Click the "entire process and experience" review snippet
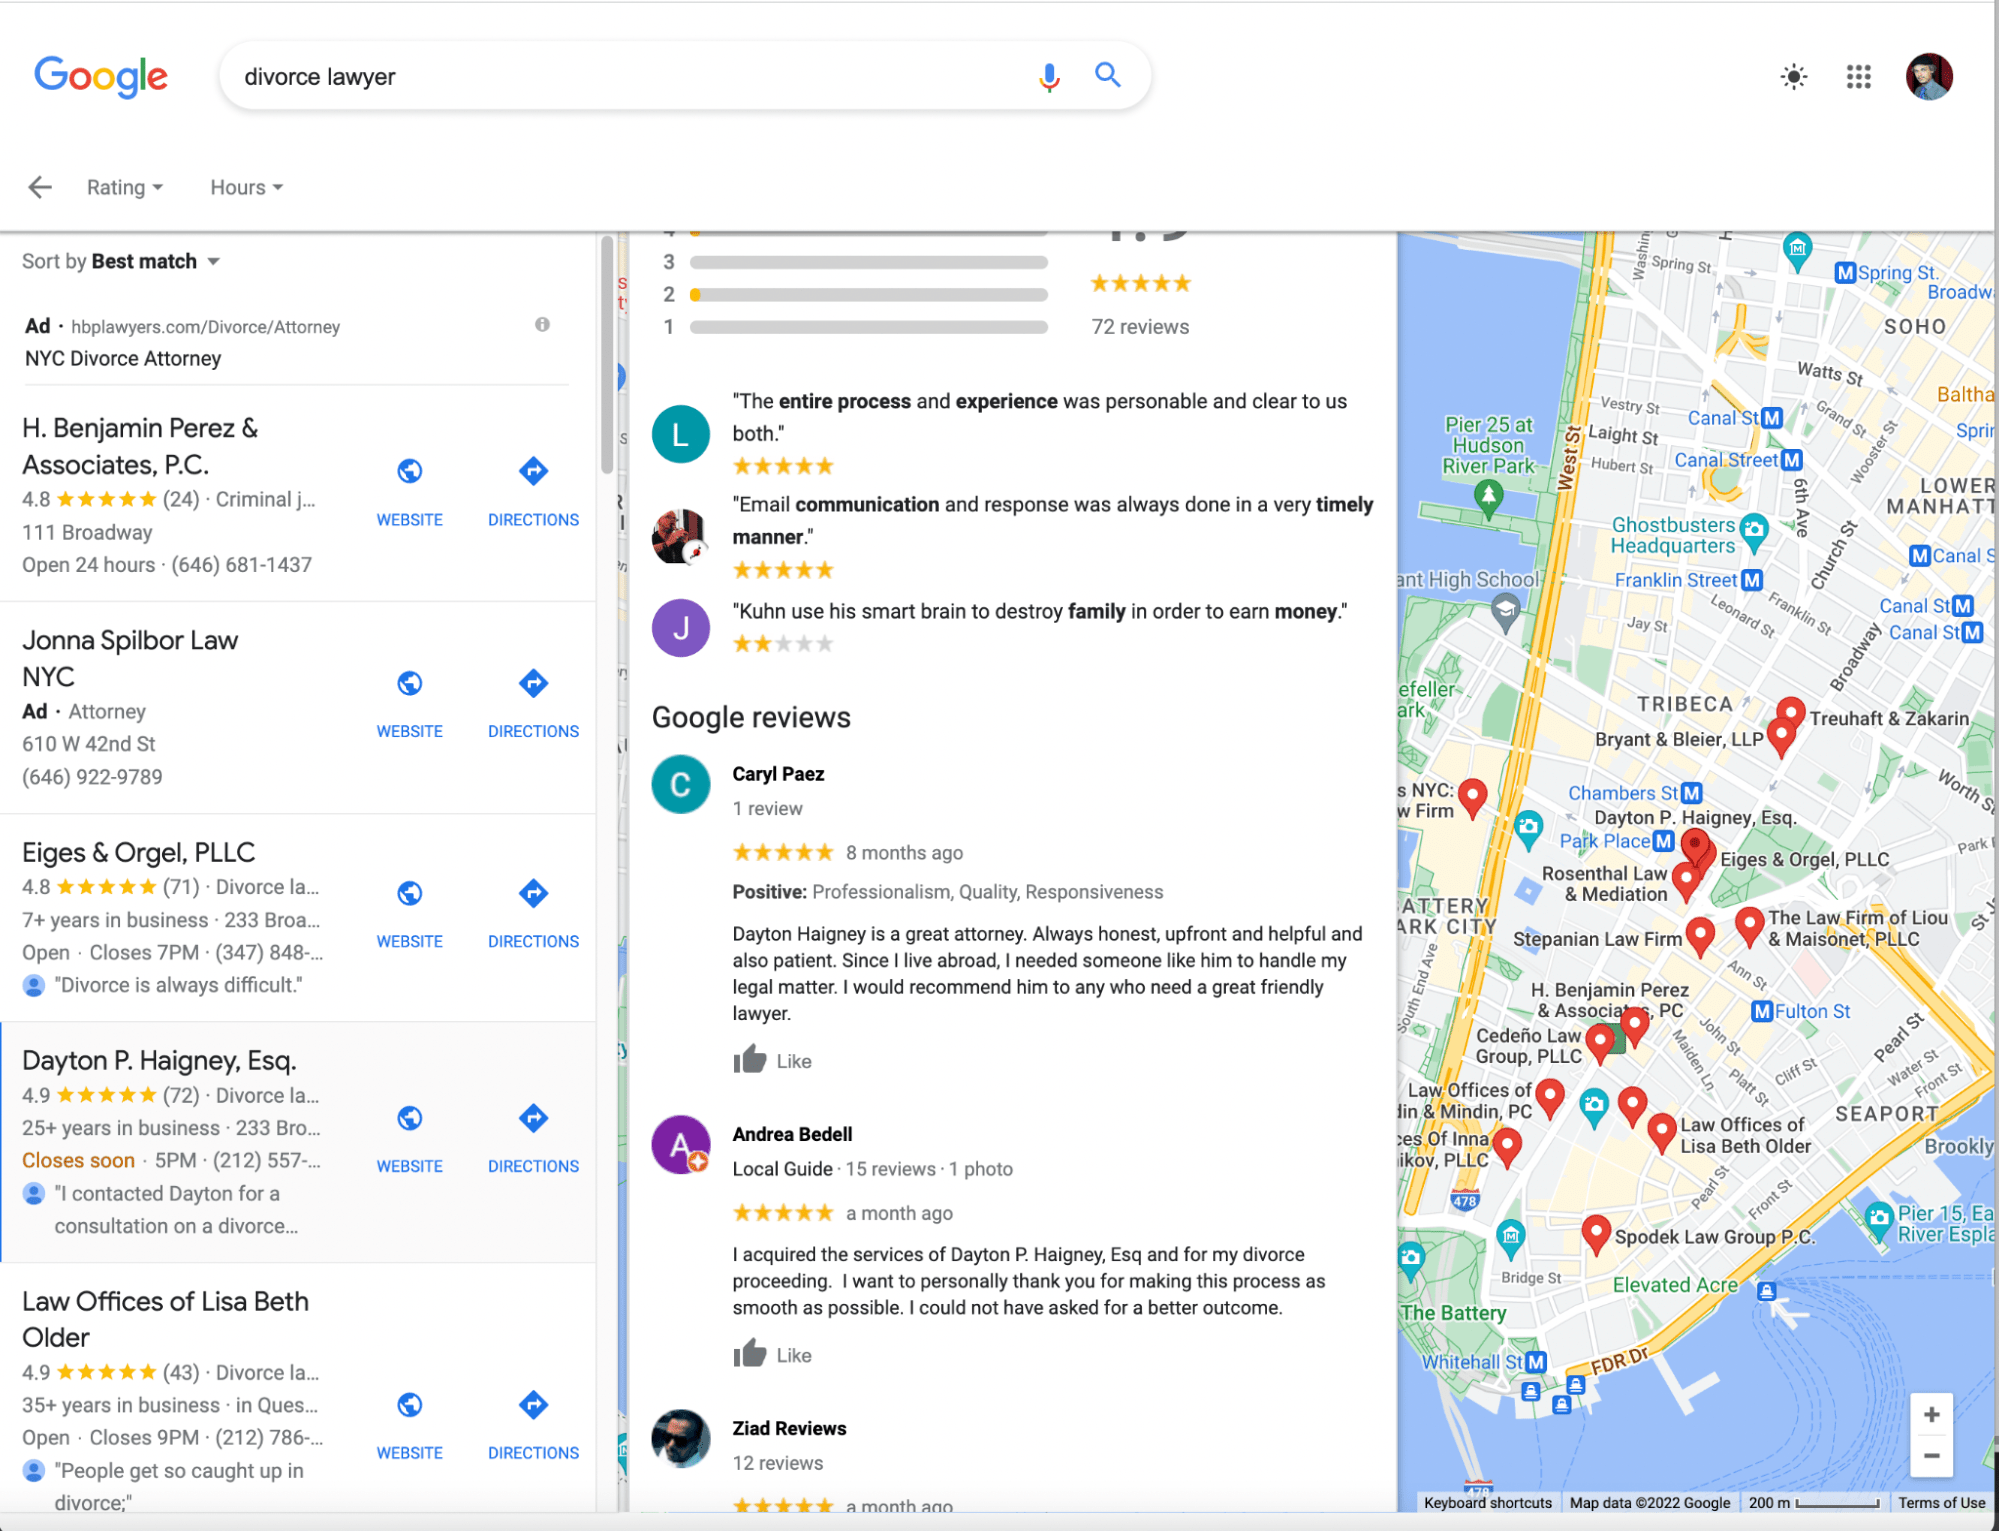The height and width of the screenshot is (1532, 1999). click(x=1039, y=417)
